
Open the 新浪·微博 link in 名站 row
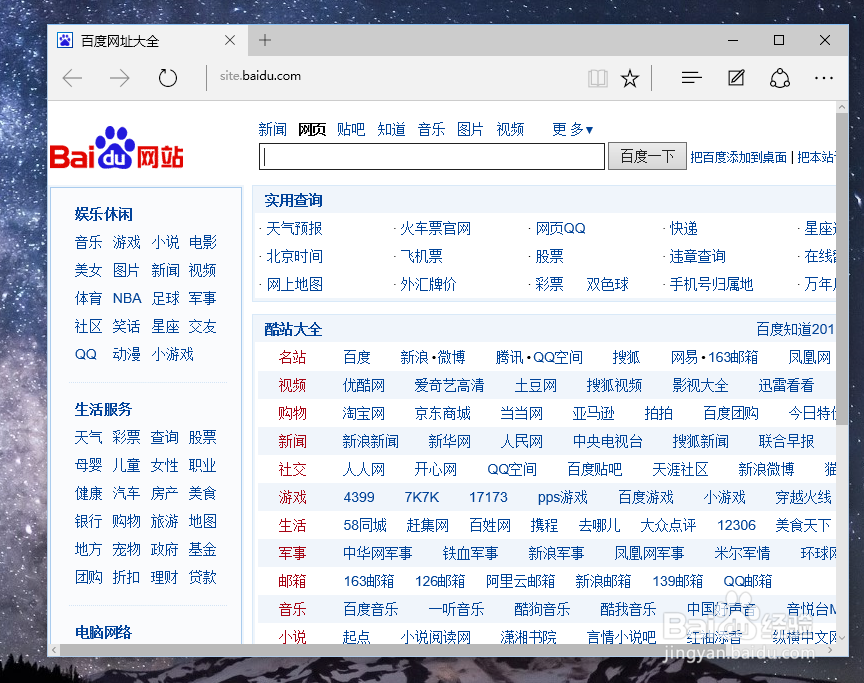coord(433,357)
